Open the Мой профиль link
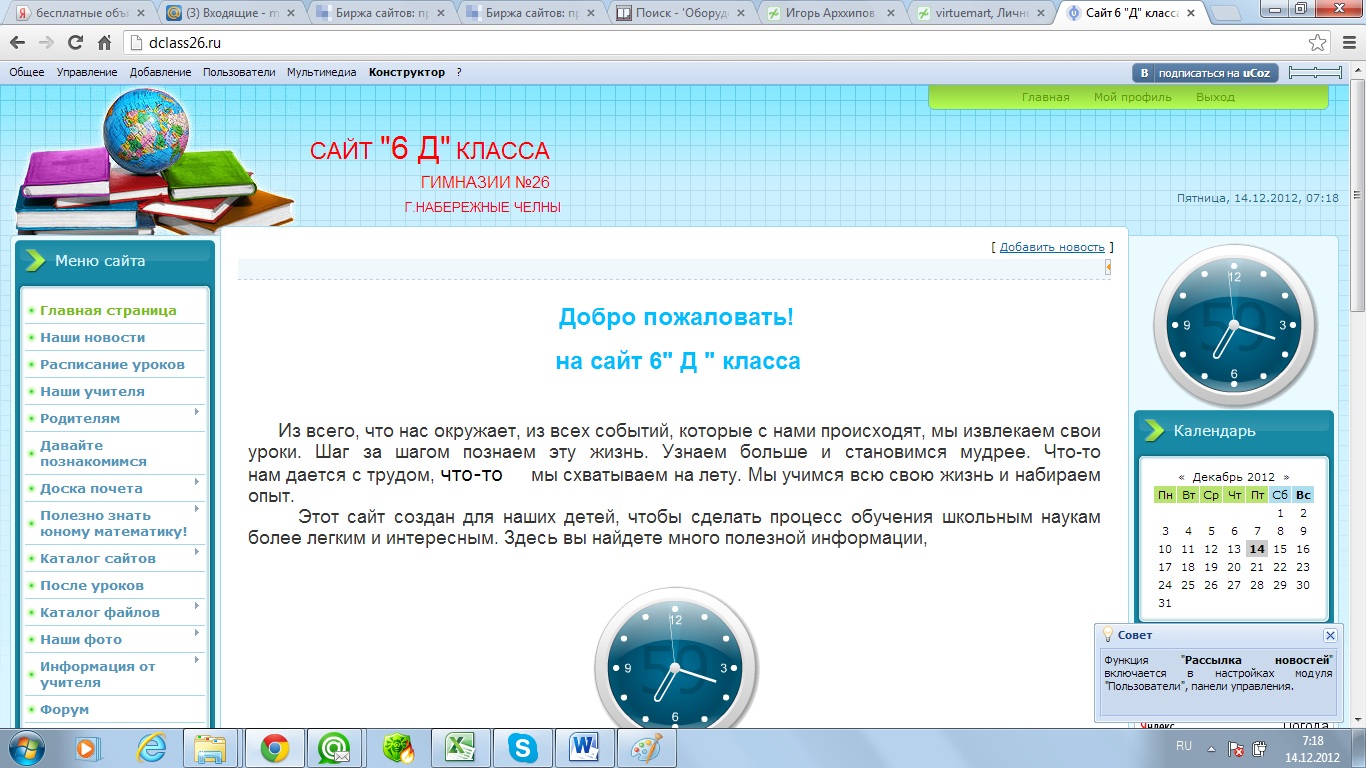This screenshot has width=1366, height=768. coord(1132,97)
